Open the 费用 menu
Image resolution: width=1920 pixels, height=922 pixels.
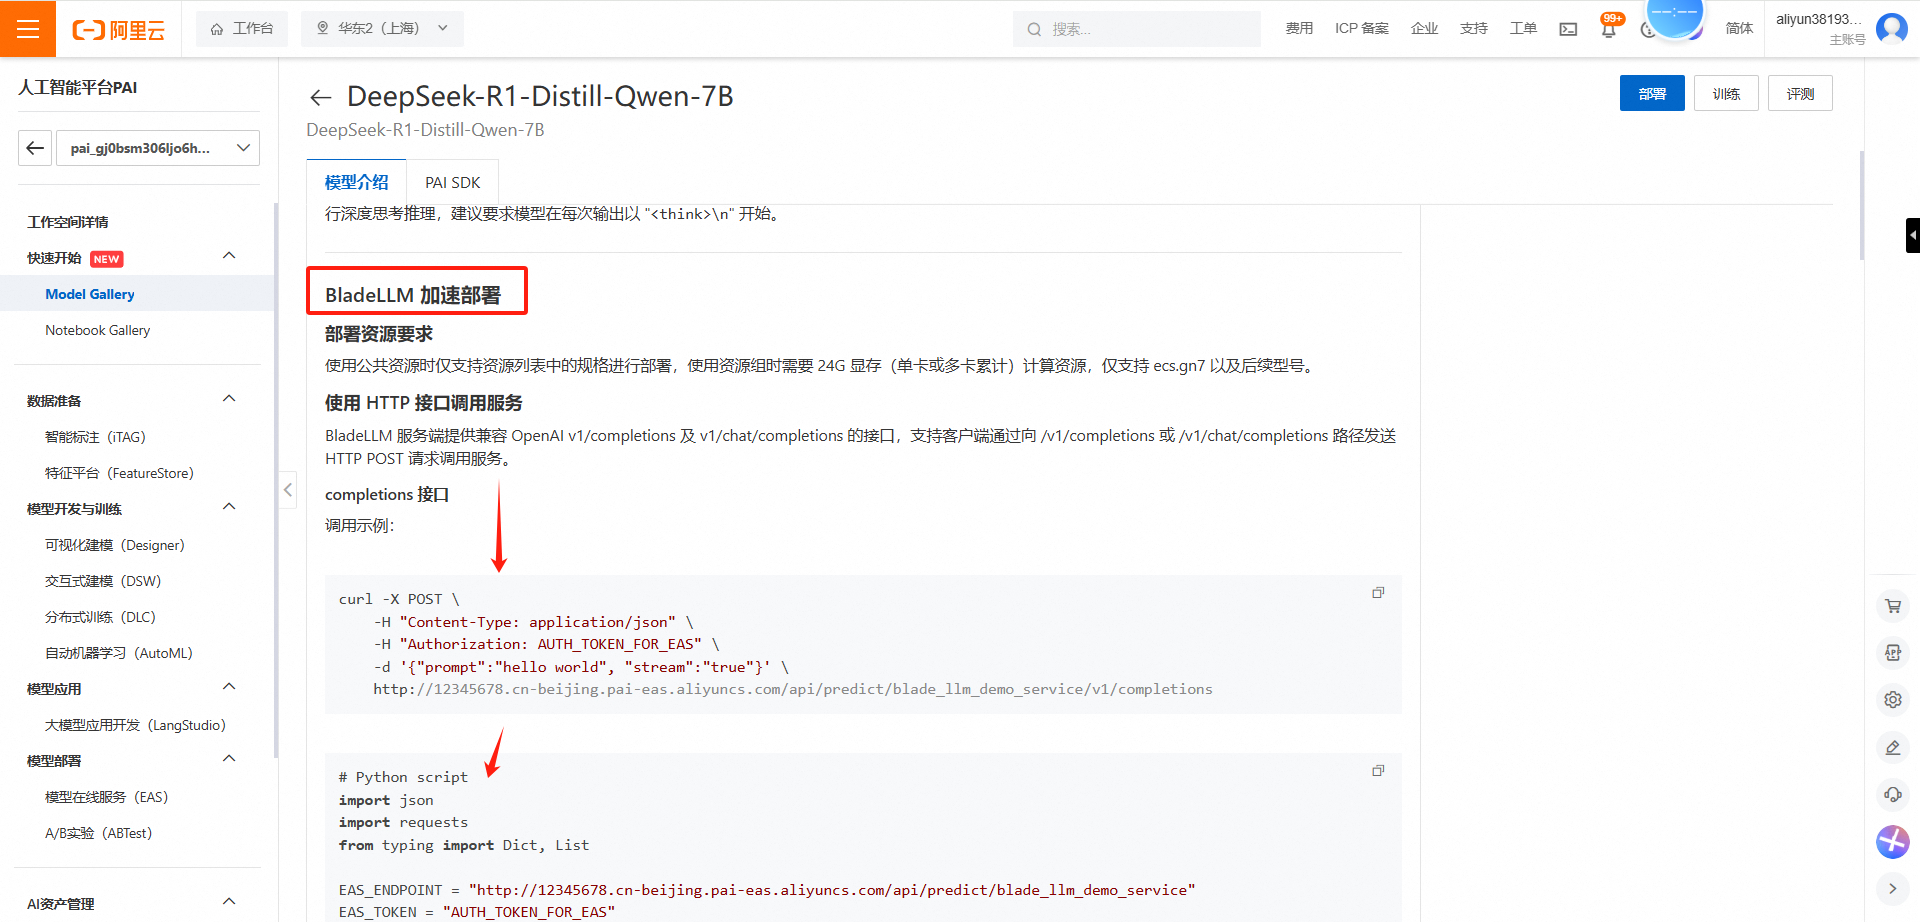pos(1299,29)
